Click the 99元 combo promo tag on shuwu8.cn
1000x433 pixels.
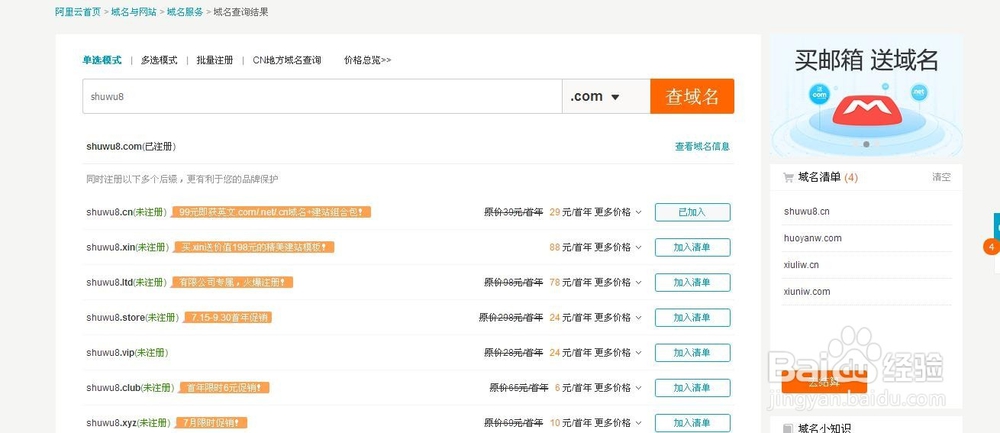click(x=271, y=212)
